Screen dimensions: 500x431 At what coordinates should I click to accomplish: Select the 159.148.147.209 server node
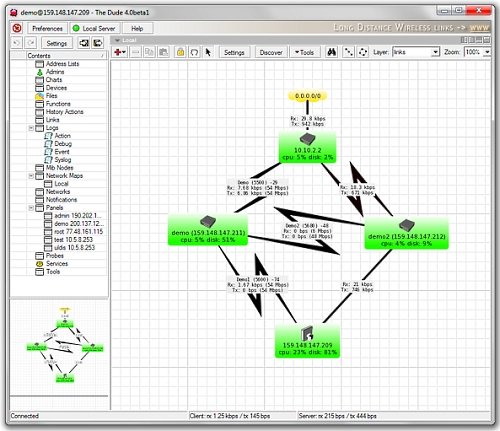[307, 341]
